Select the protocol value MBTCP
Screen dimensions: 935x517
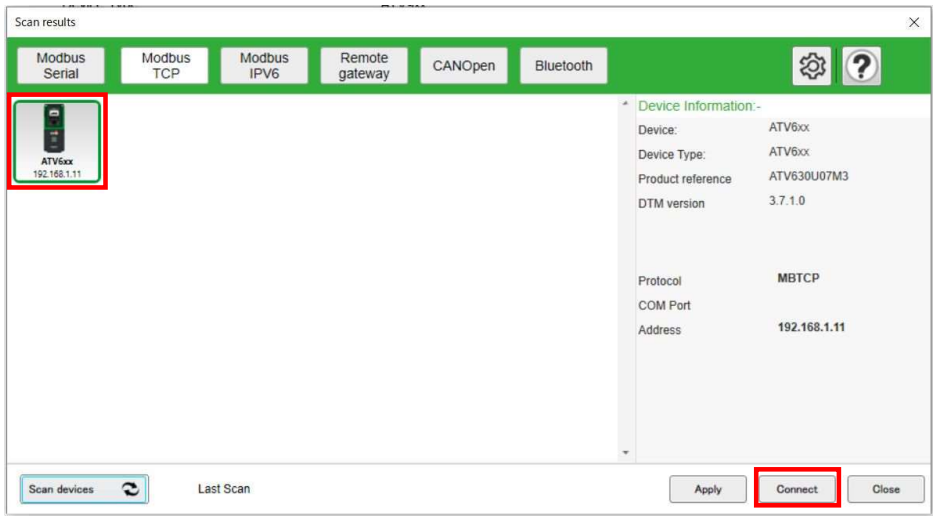[x=798, y=278]
